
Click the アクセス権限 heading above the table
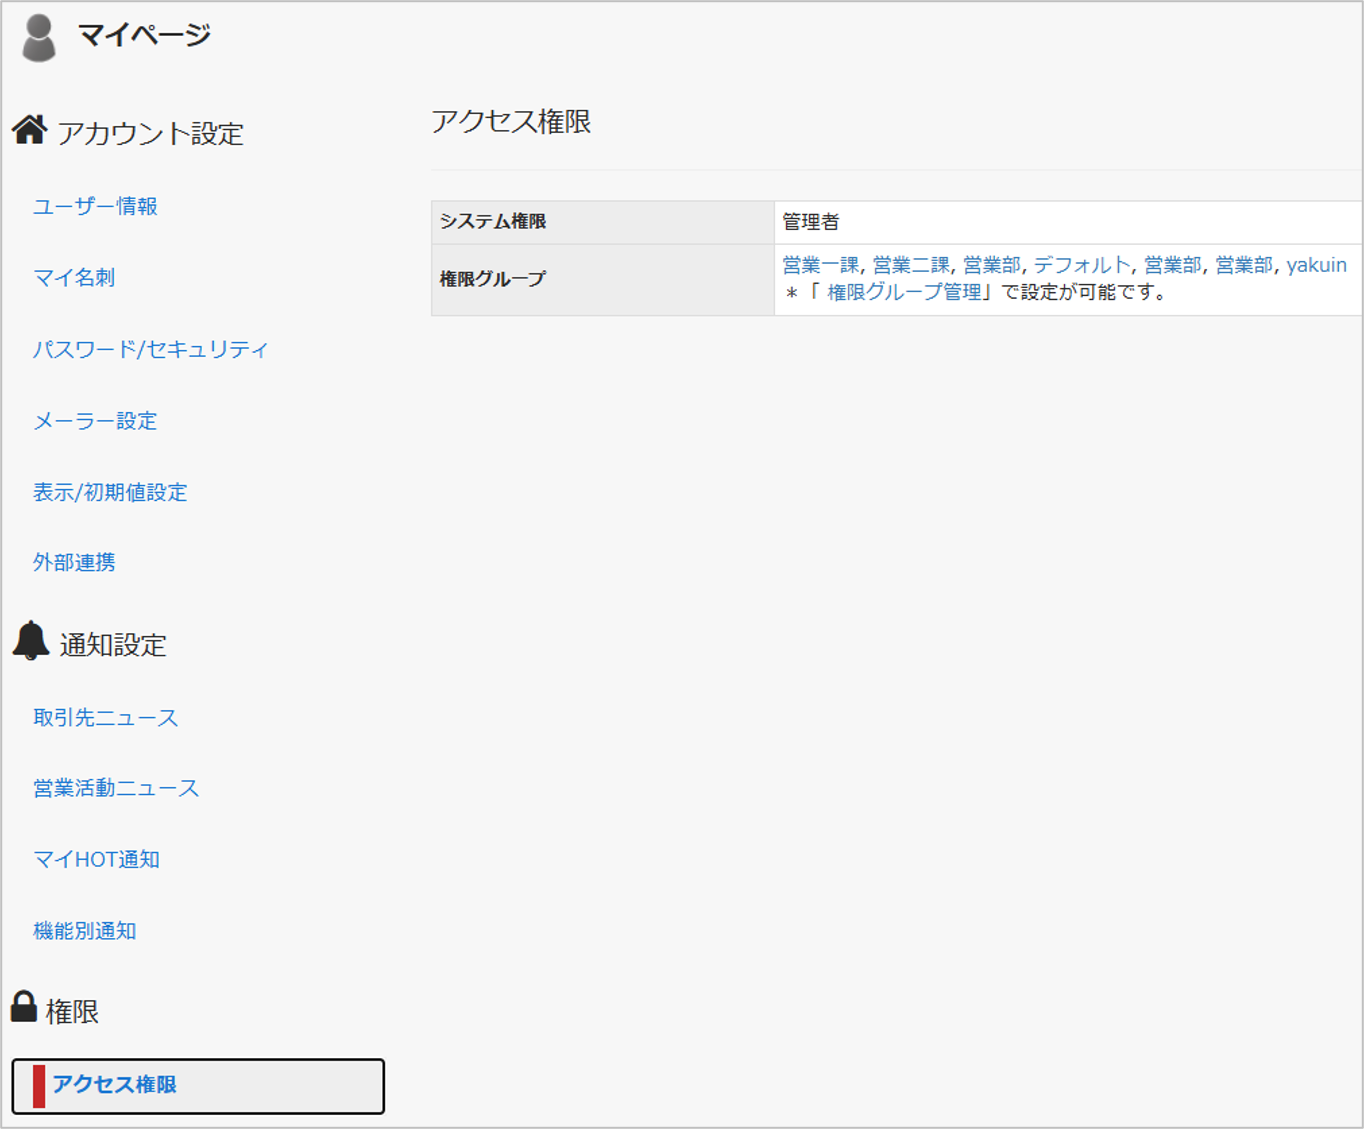(511, 122)
